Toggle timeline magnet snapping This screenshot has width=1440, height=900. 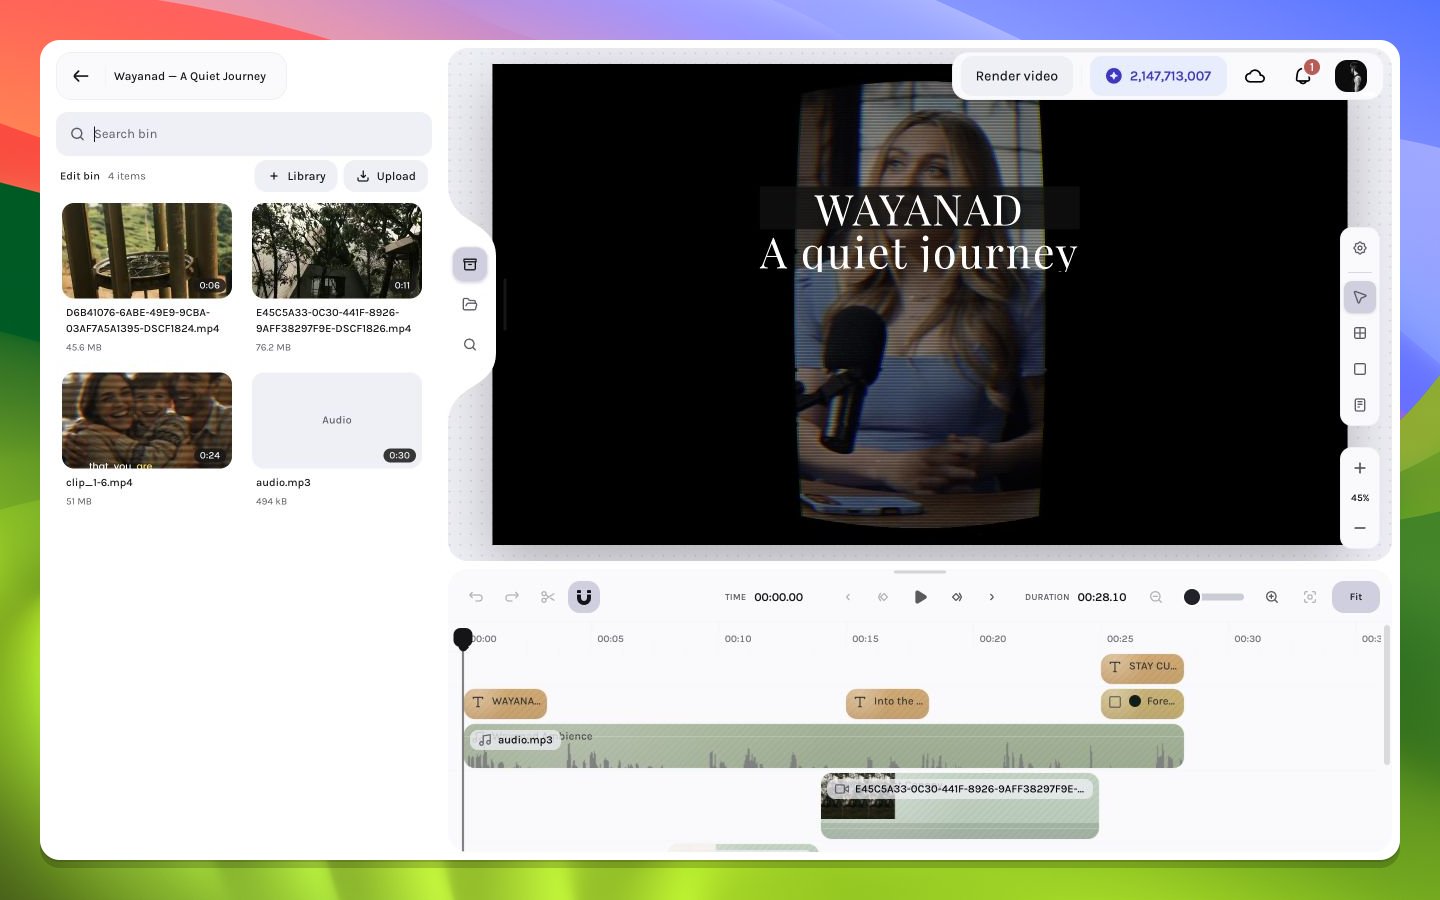584,597
